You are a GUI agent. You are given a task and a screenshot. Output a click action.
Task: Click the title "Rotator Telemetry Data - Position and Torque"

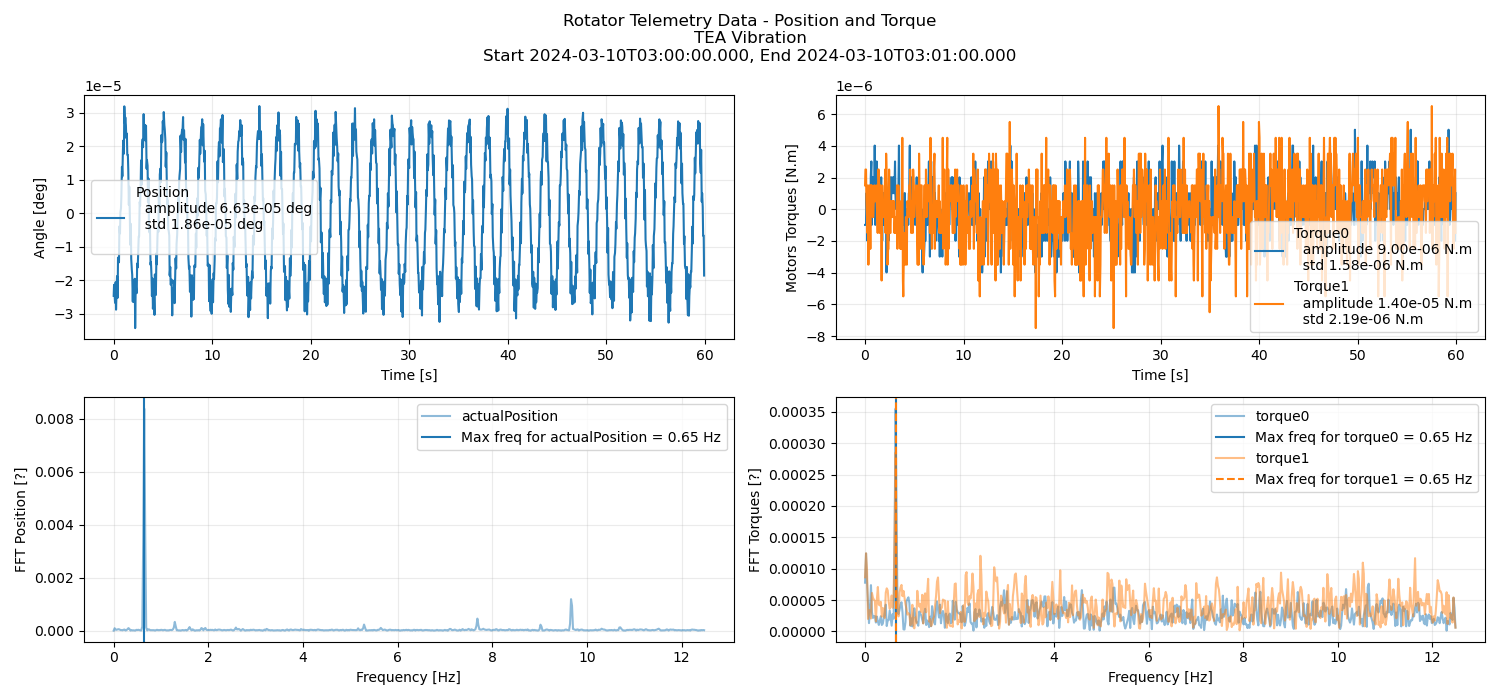pyautogui.click(x=749, y=20)
